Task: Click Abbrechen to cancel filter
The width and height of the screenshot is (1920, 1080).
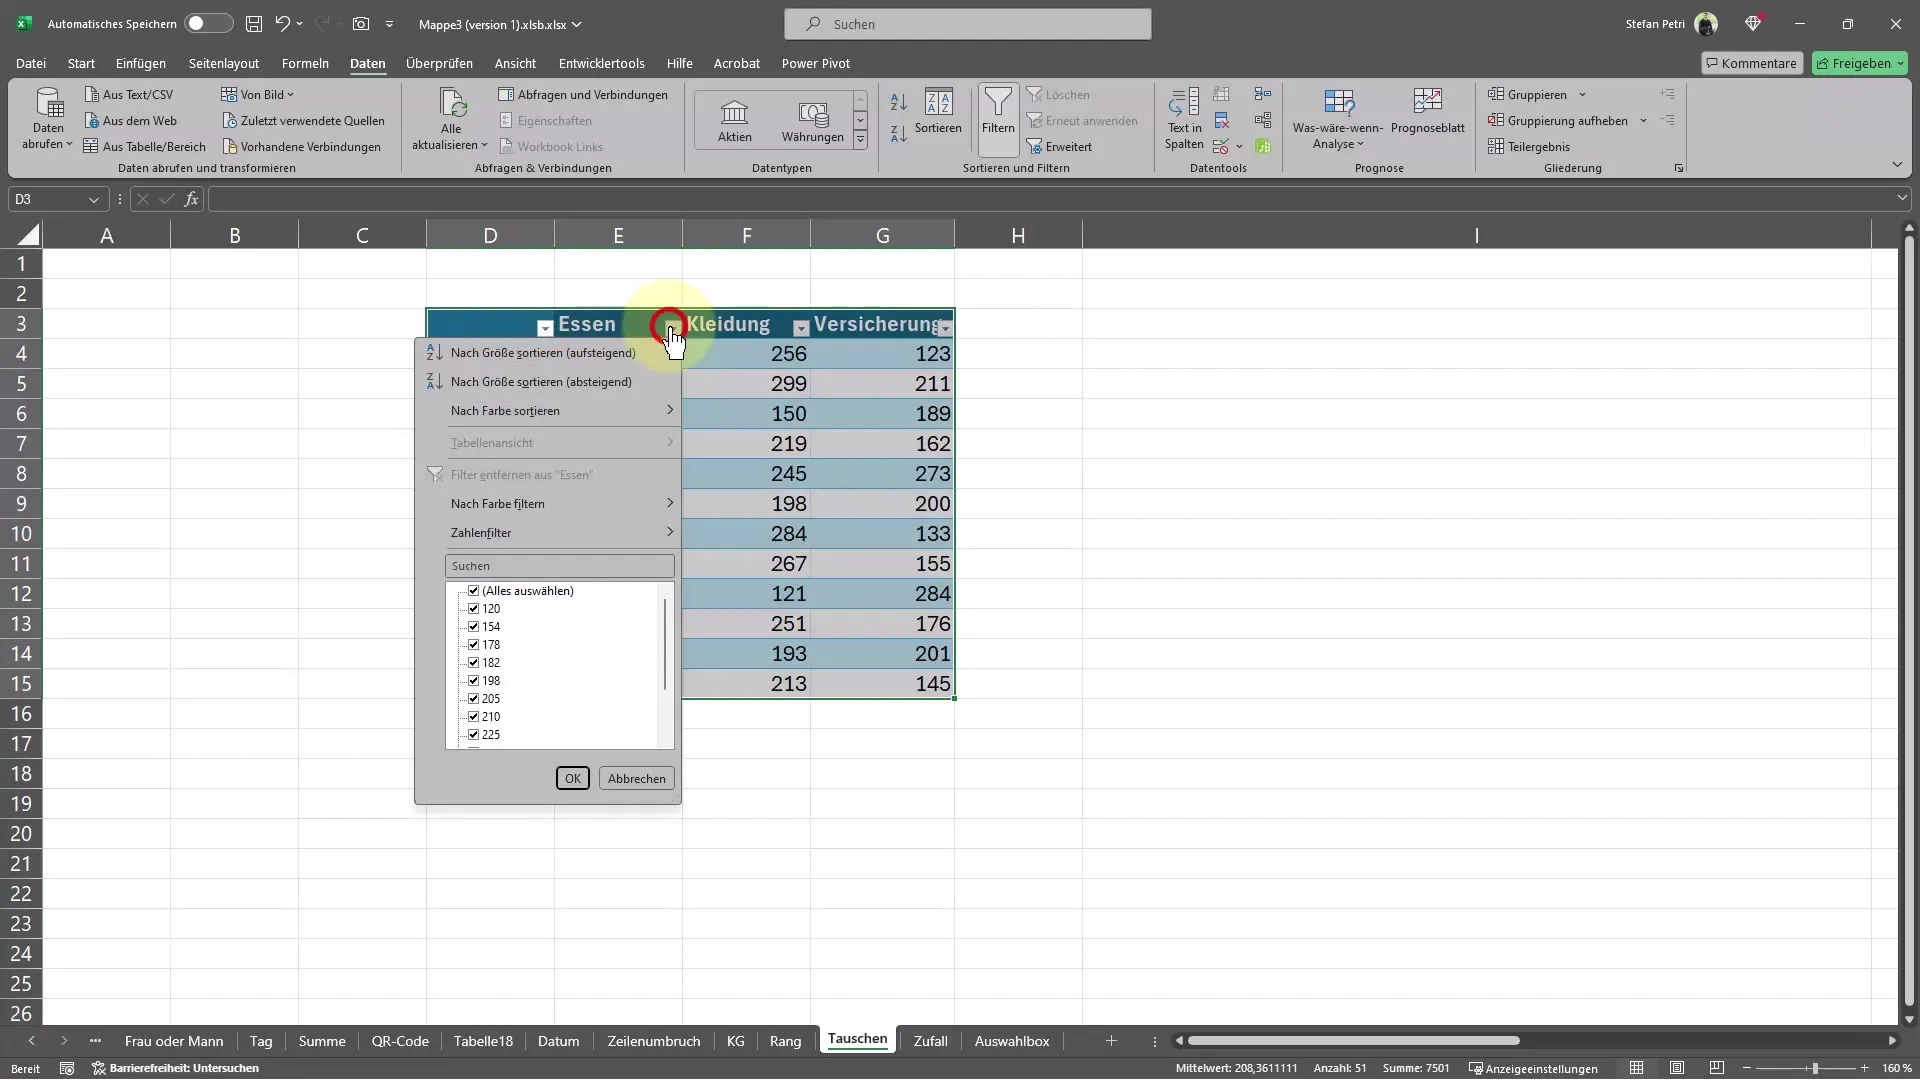Action: pyautogui.click(x=637, y=779)
